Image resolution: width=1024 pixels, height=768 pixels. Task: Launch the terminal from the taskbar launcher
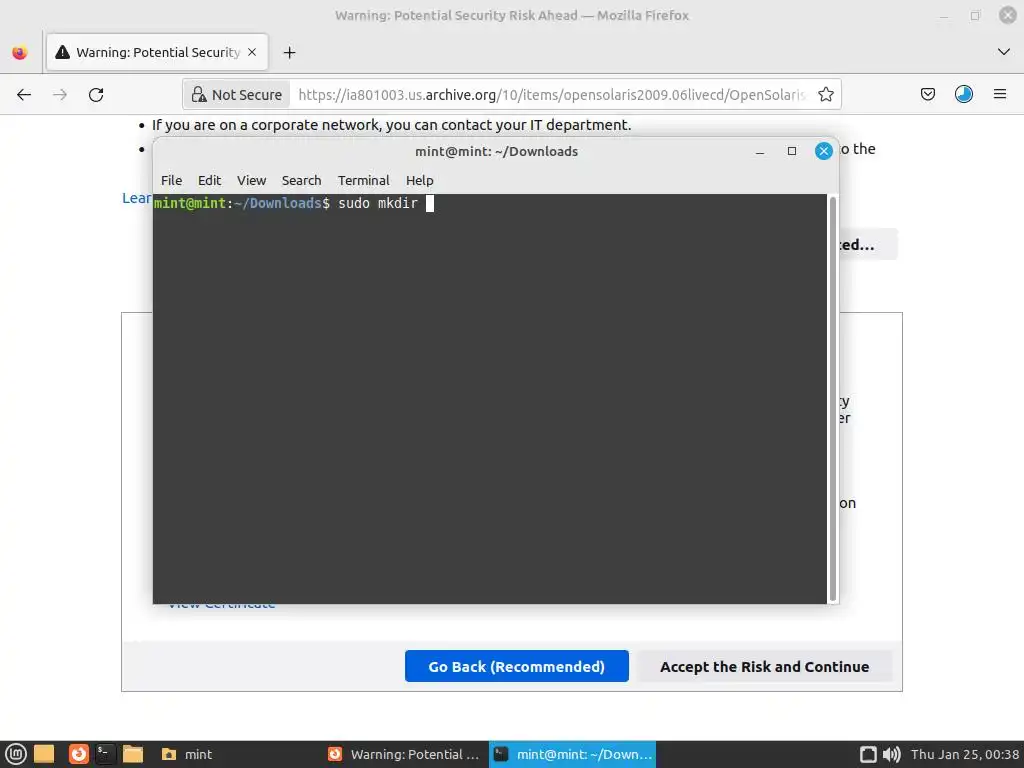point(104,754)
